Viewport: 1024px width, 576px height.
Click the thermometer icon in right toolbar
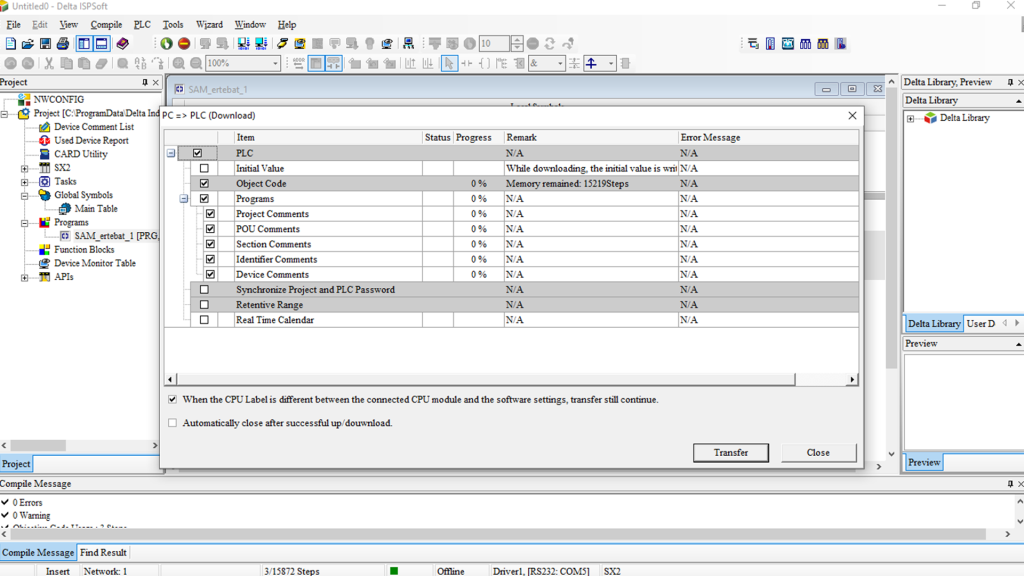tap(771, 44)
